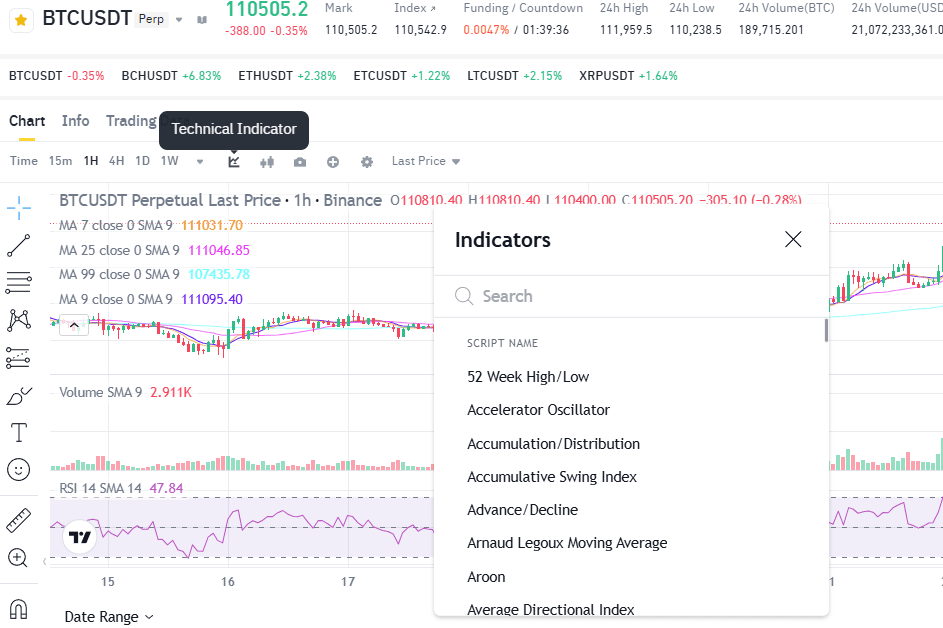The width and height of the screenshot is (943, 628).
Task: Click the MA 25 close indicator legend
Action: coord(154,250)
